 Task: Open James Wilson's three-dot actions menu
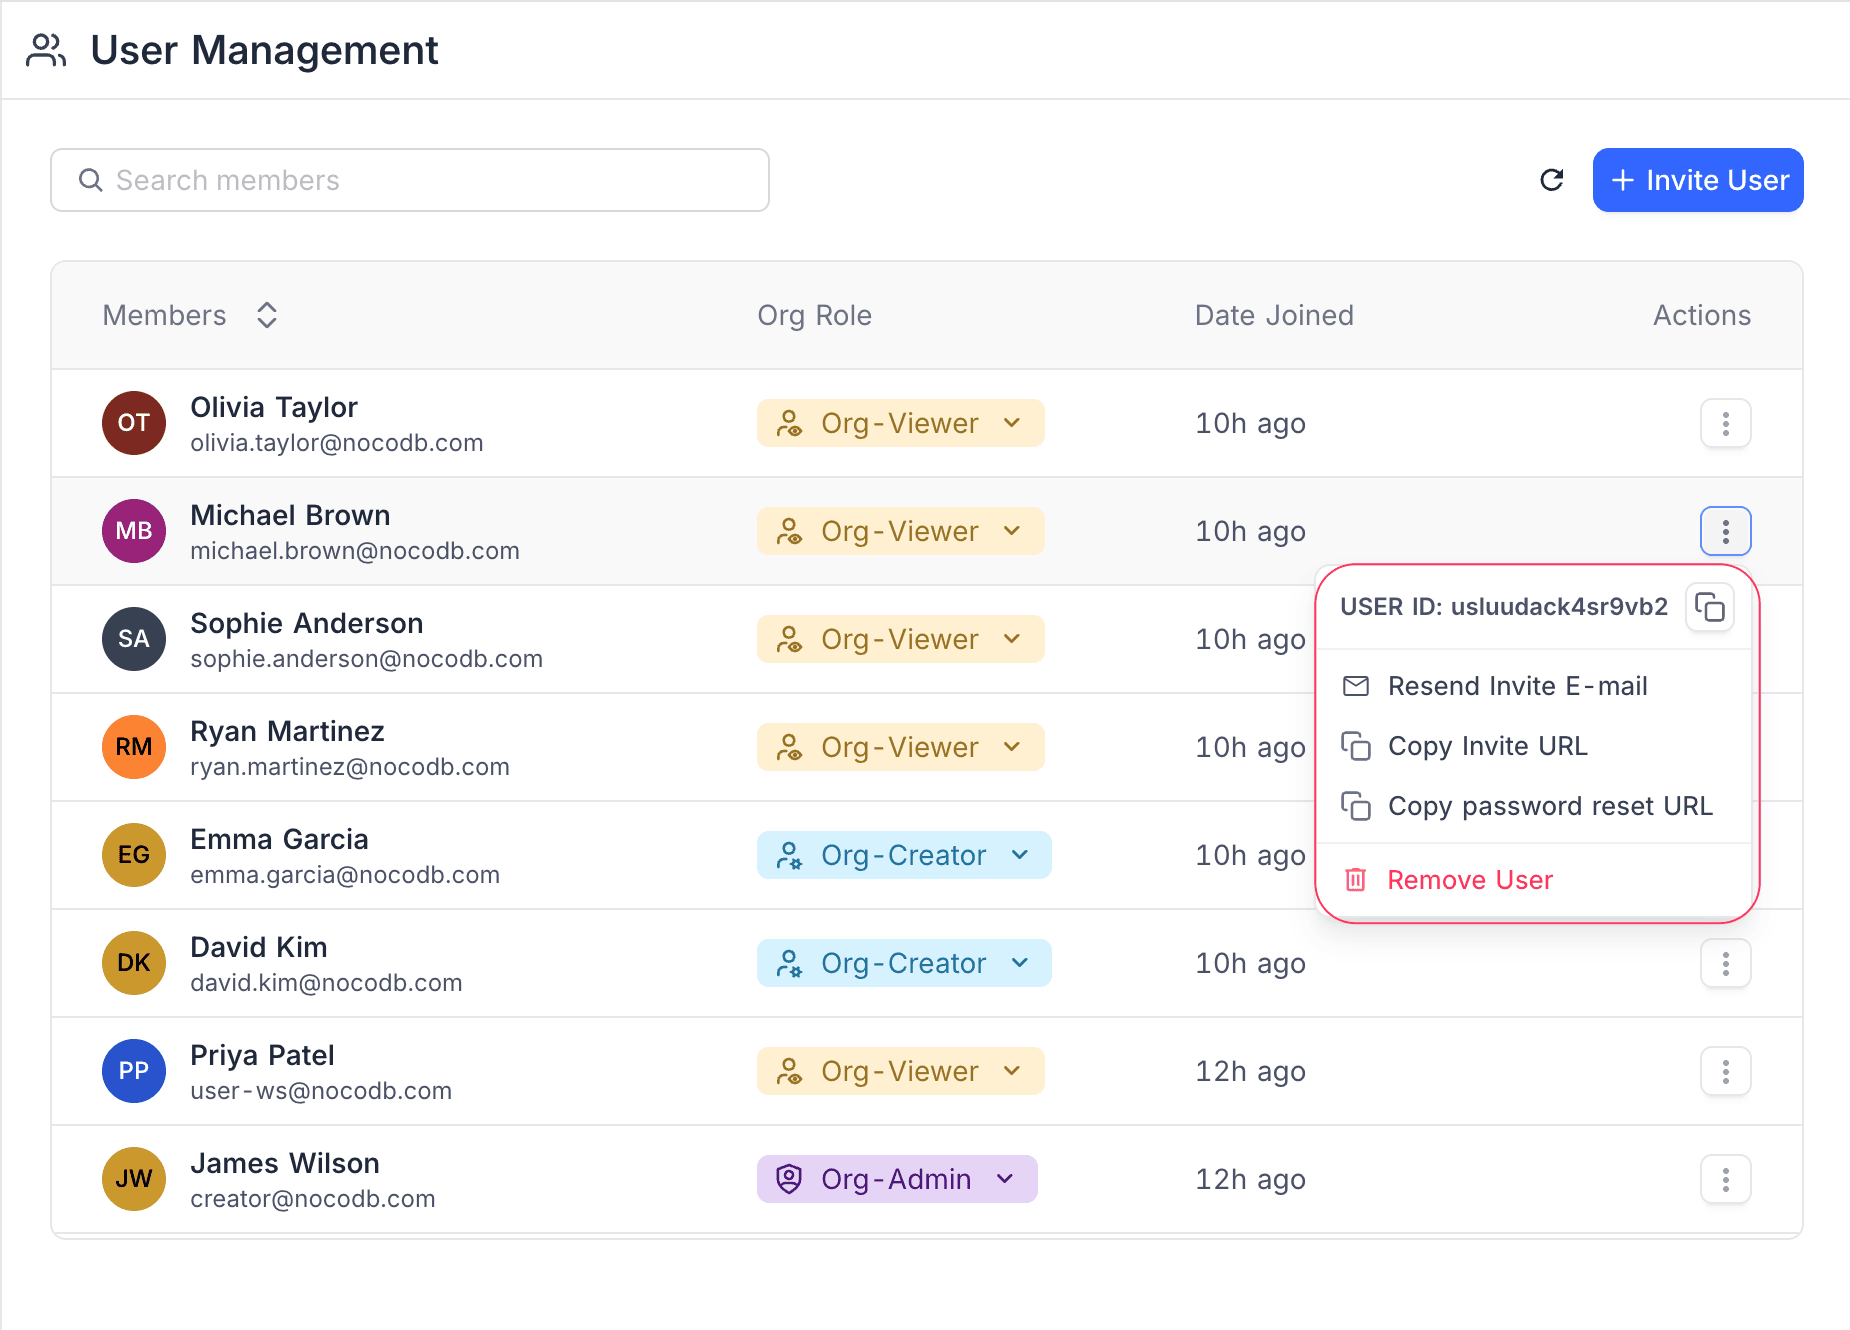coord(1725,1179)
